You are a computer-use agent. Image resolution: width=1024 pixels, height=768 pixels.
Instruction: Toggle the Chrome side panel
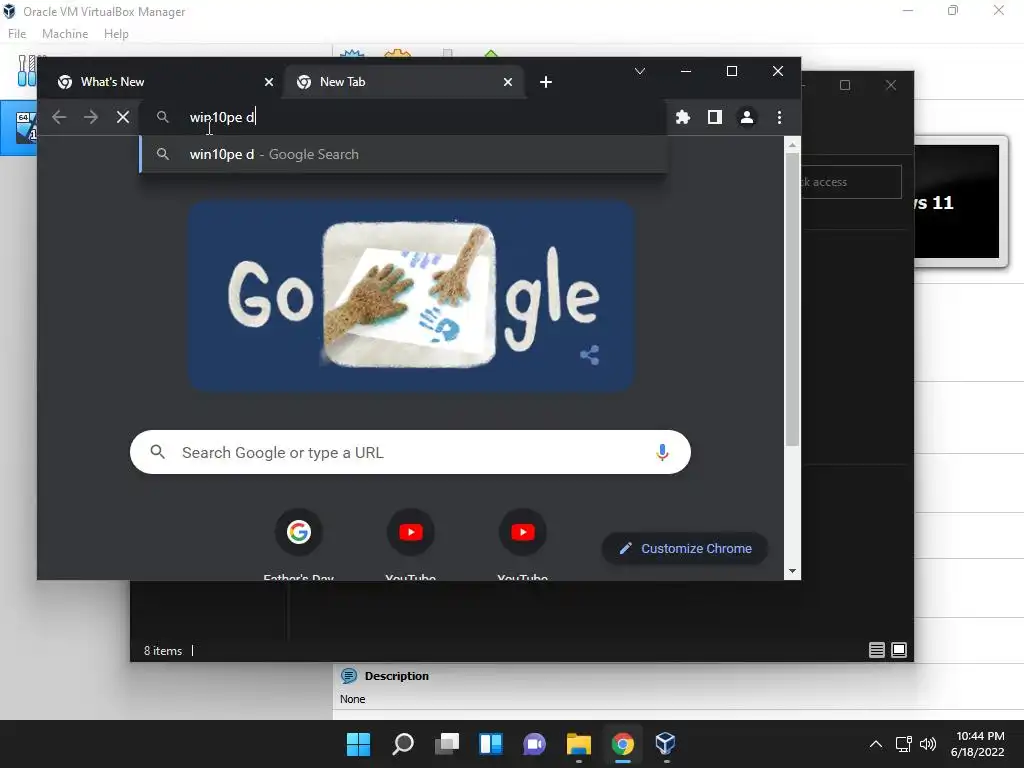click(x=714, y=117)
